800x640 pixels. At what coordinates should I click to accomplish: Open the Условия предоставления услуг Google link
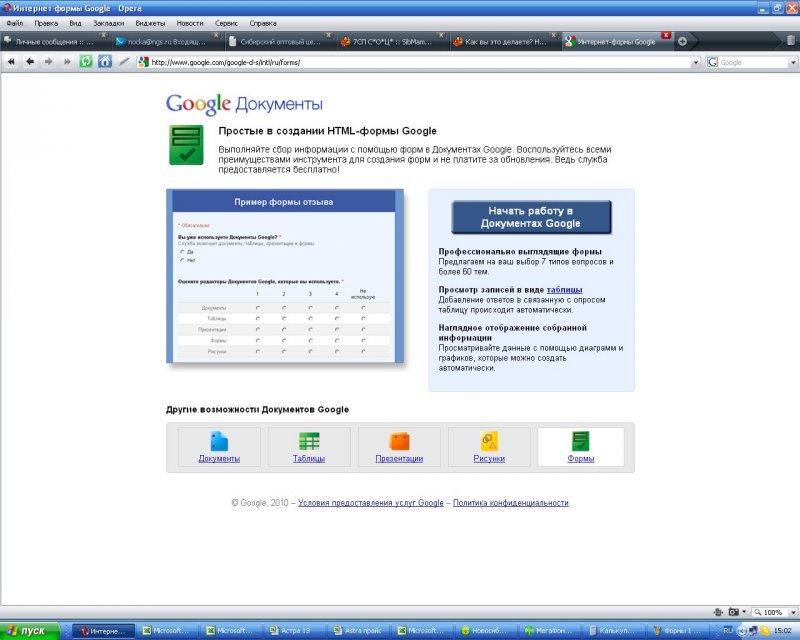371,503
